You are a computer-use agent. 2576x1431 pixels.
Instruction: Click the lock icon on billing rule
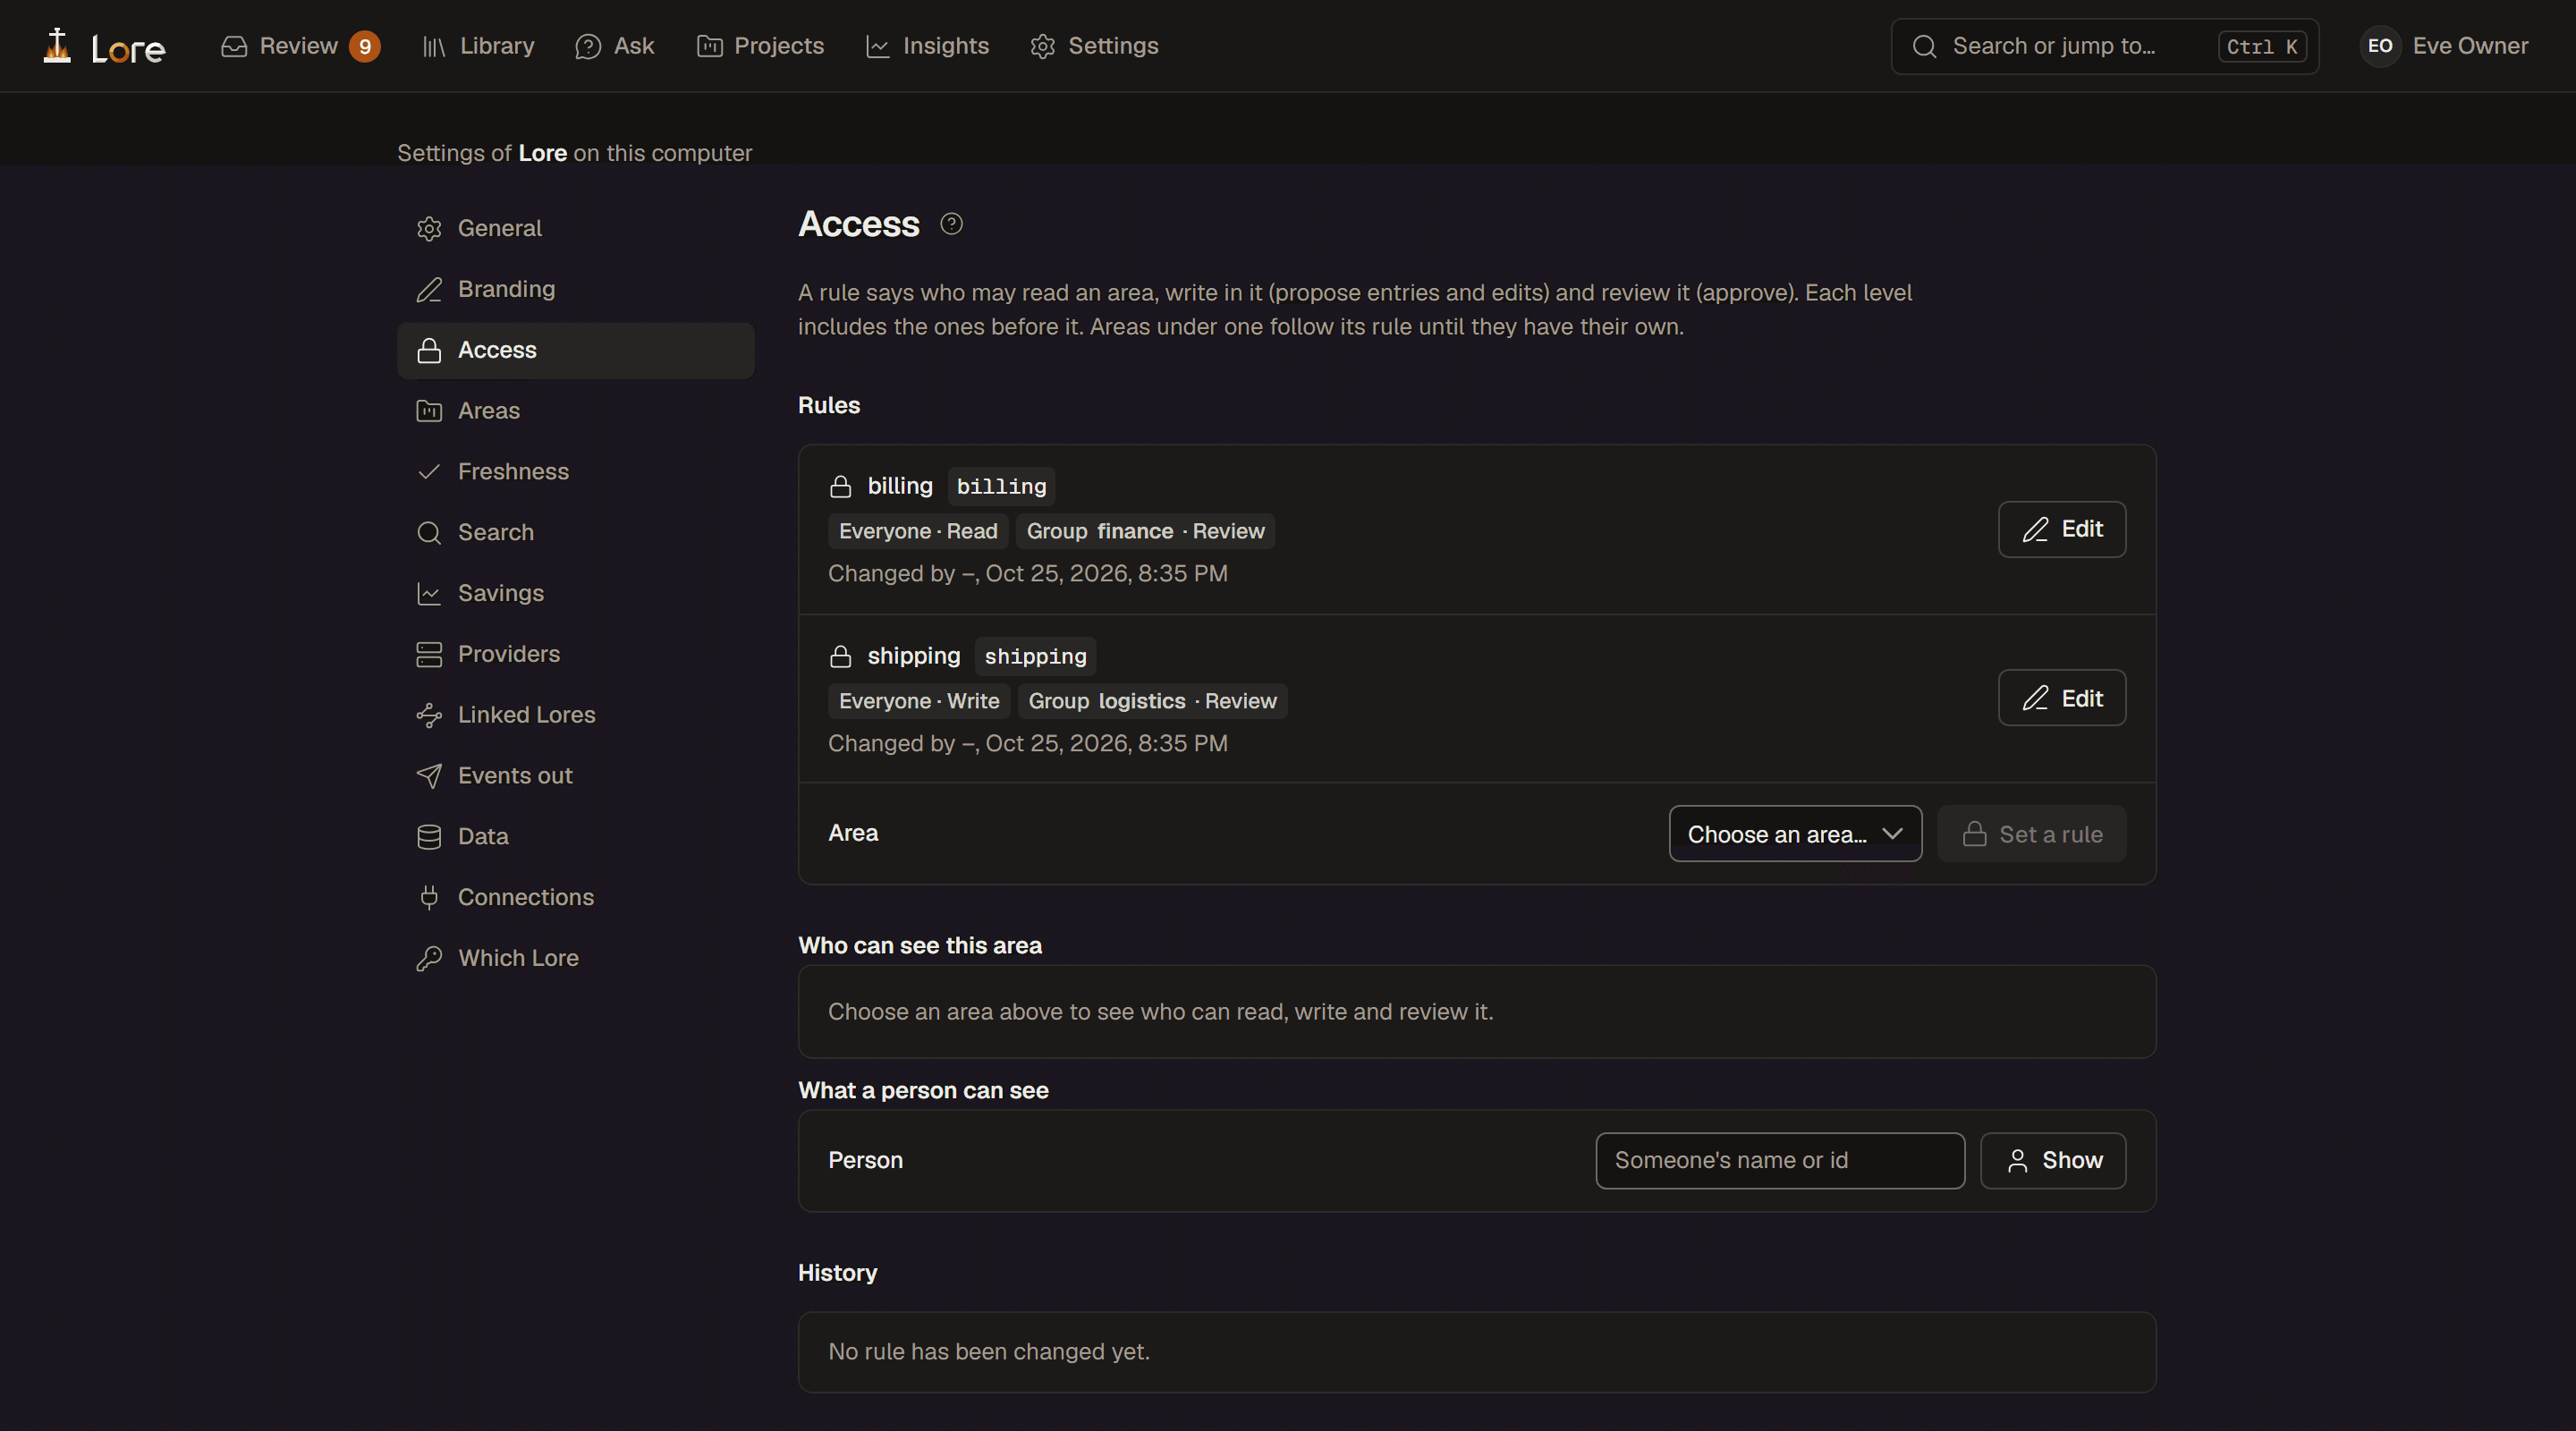click(840, 486)
